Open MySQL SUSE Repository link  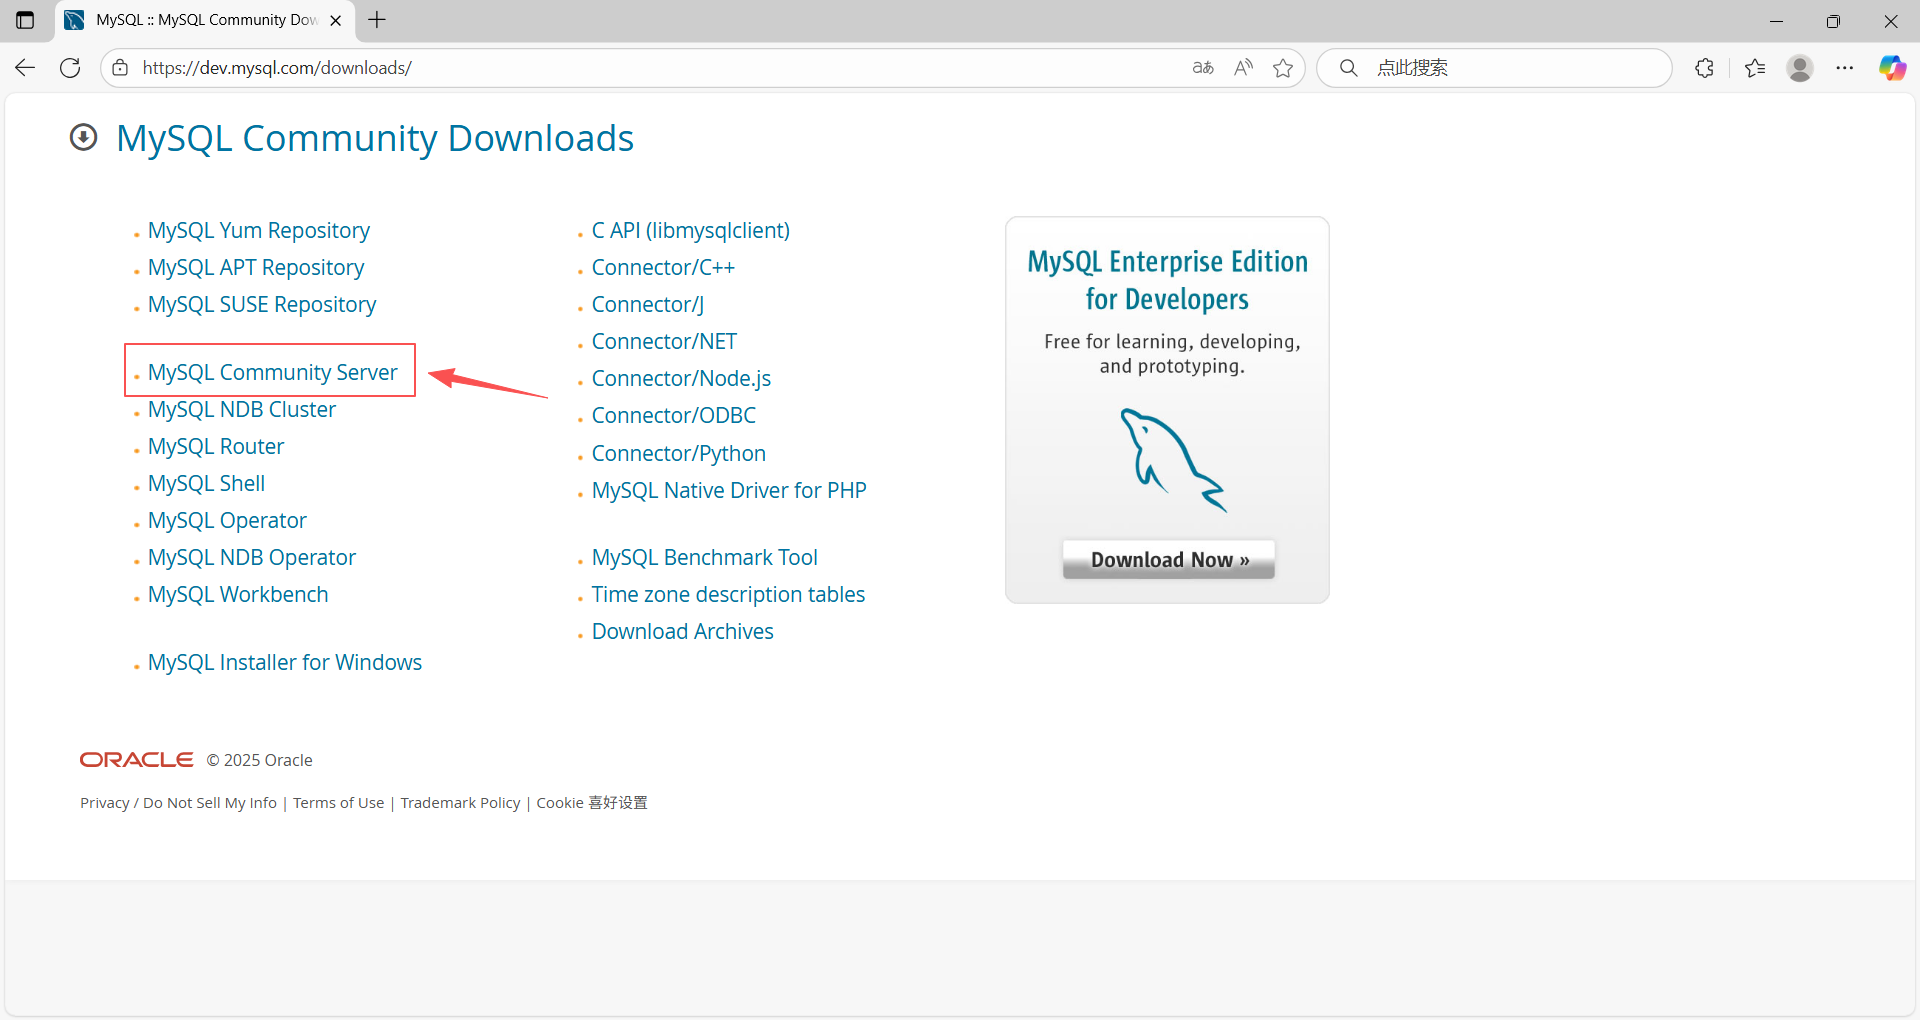pos(262,305)
